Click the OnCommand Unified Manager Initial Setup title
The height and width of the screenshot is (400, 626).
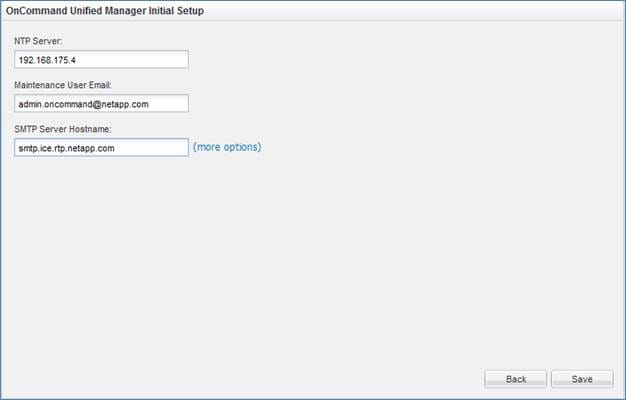click(x=105, y=11)
